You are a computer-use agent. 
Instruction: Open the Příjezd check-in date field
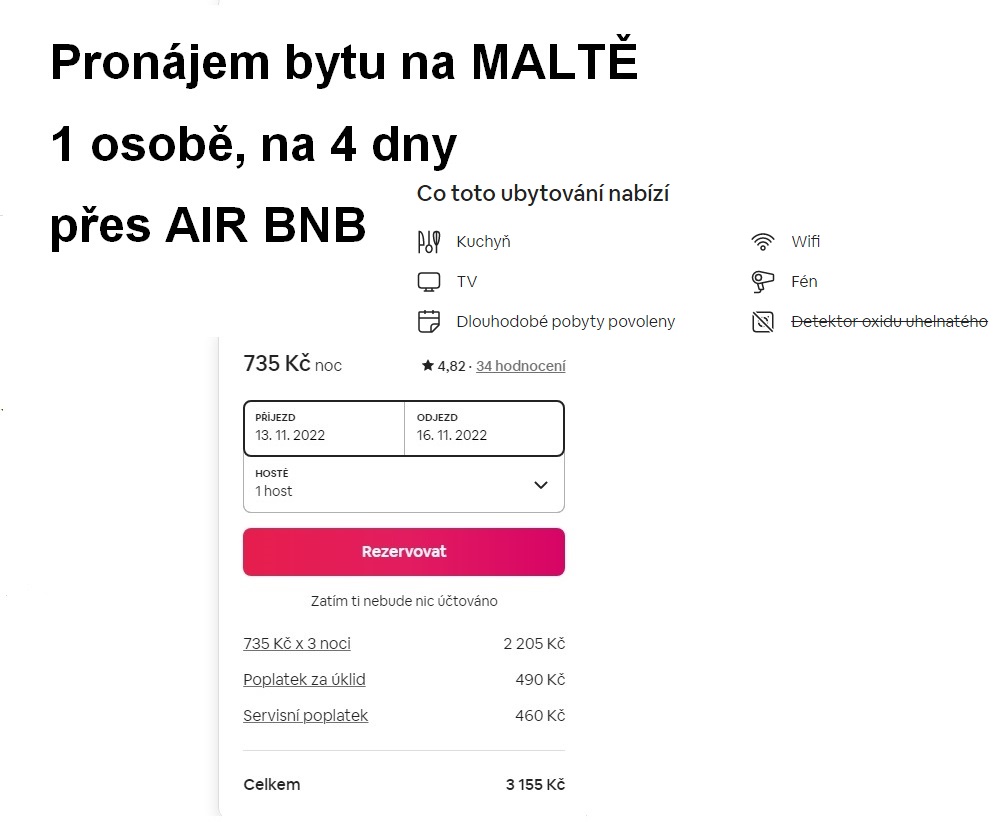[x=324, y=428]
